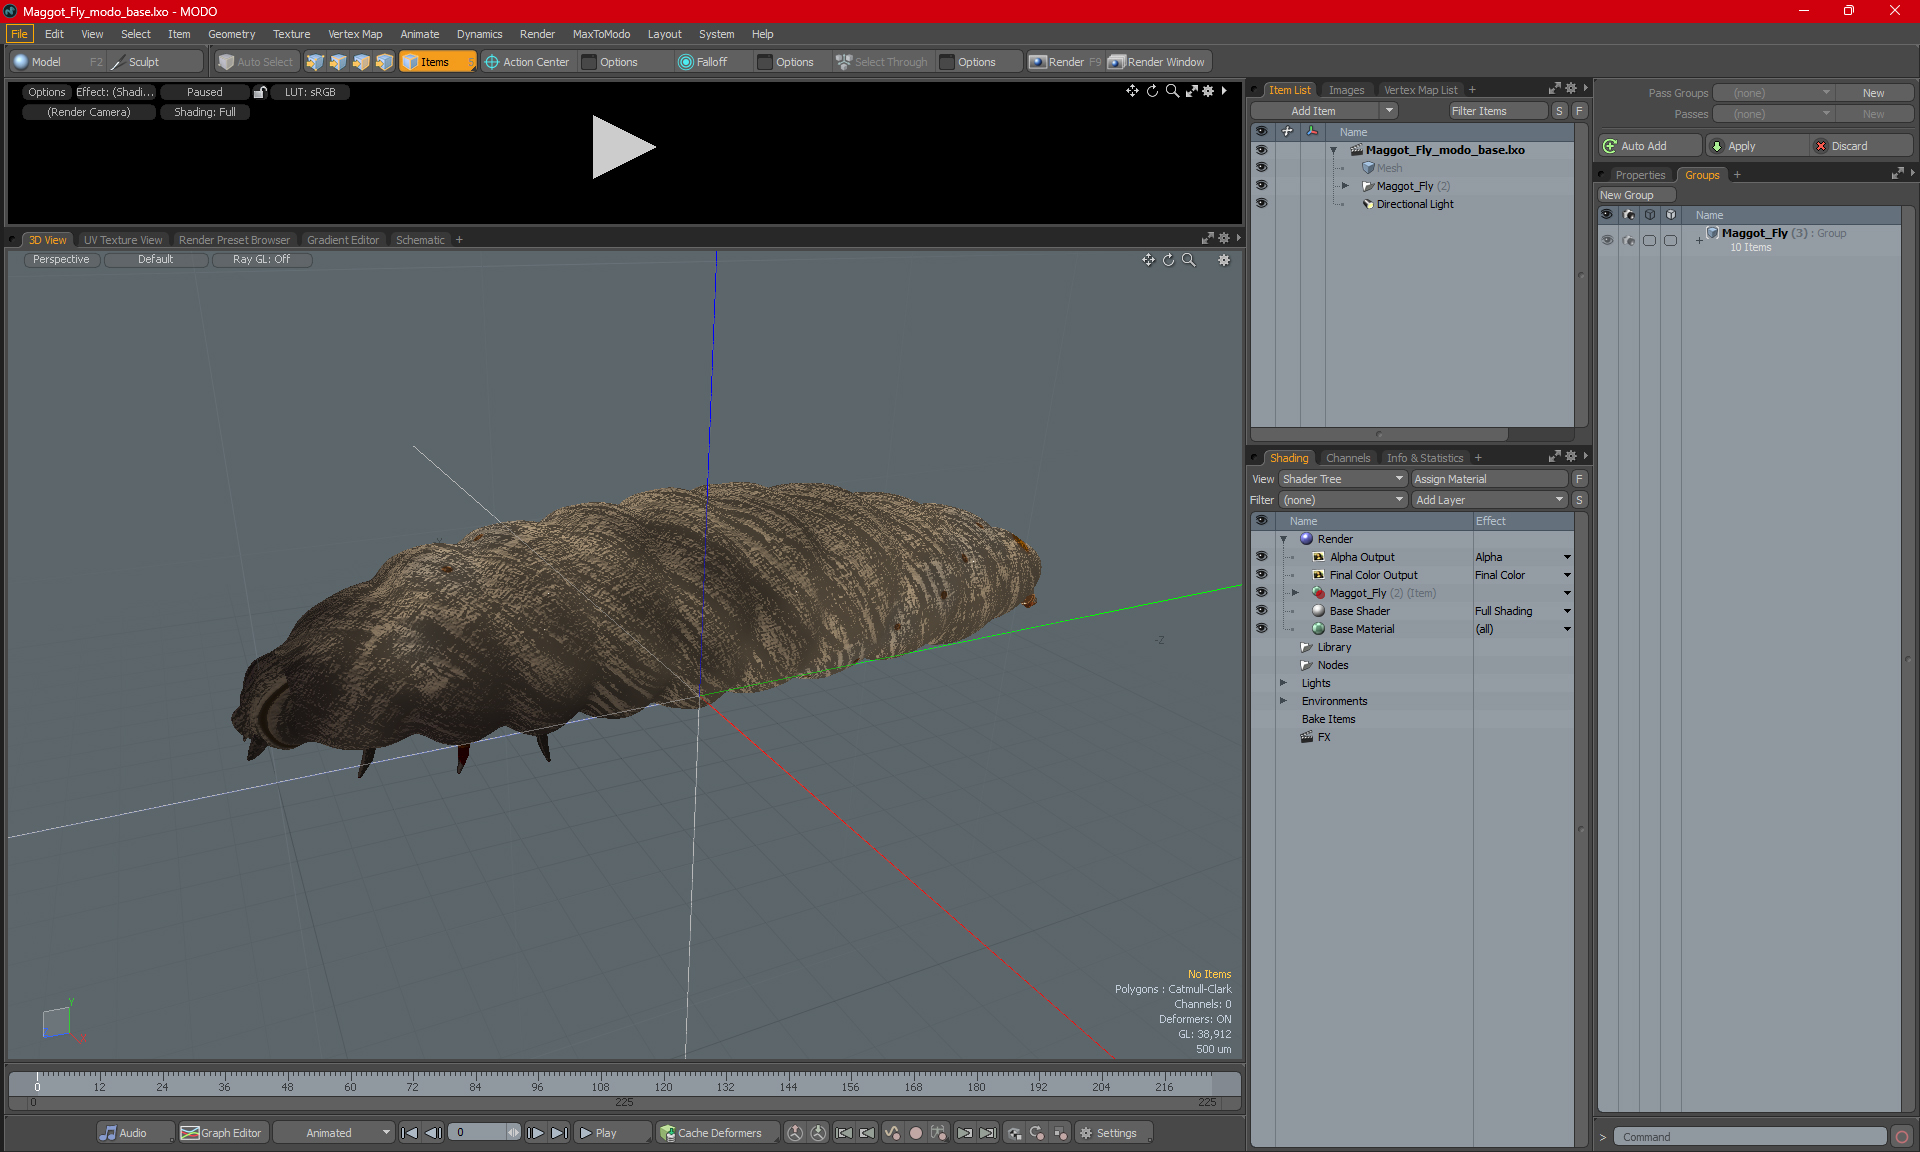Click Filter Items field

pos(1497,111)
